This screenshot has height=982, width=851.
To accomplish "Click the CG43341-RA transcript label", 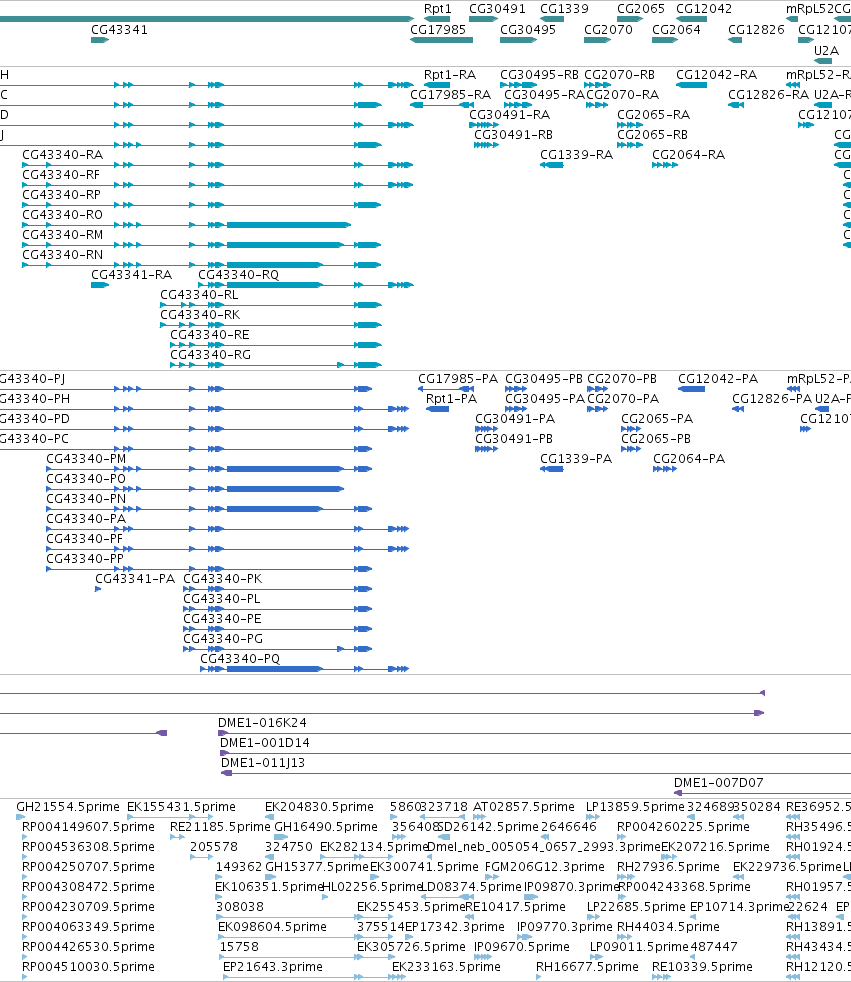I will (x=132, y=275).
